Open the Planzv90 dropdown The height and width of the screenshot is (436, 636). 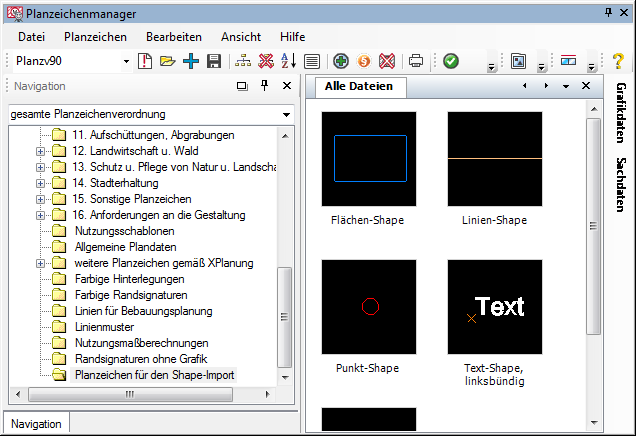click(x=126, y=62)
